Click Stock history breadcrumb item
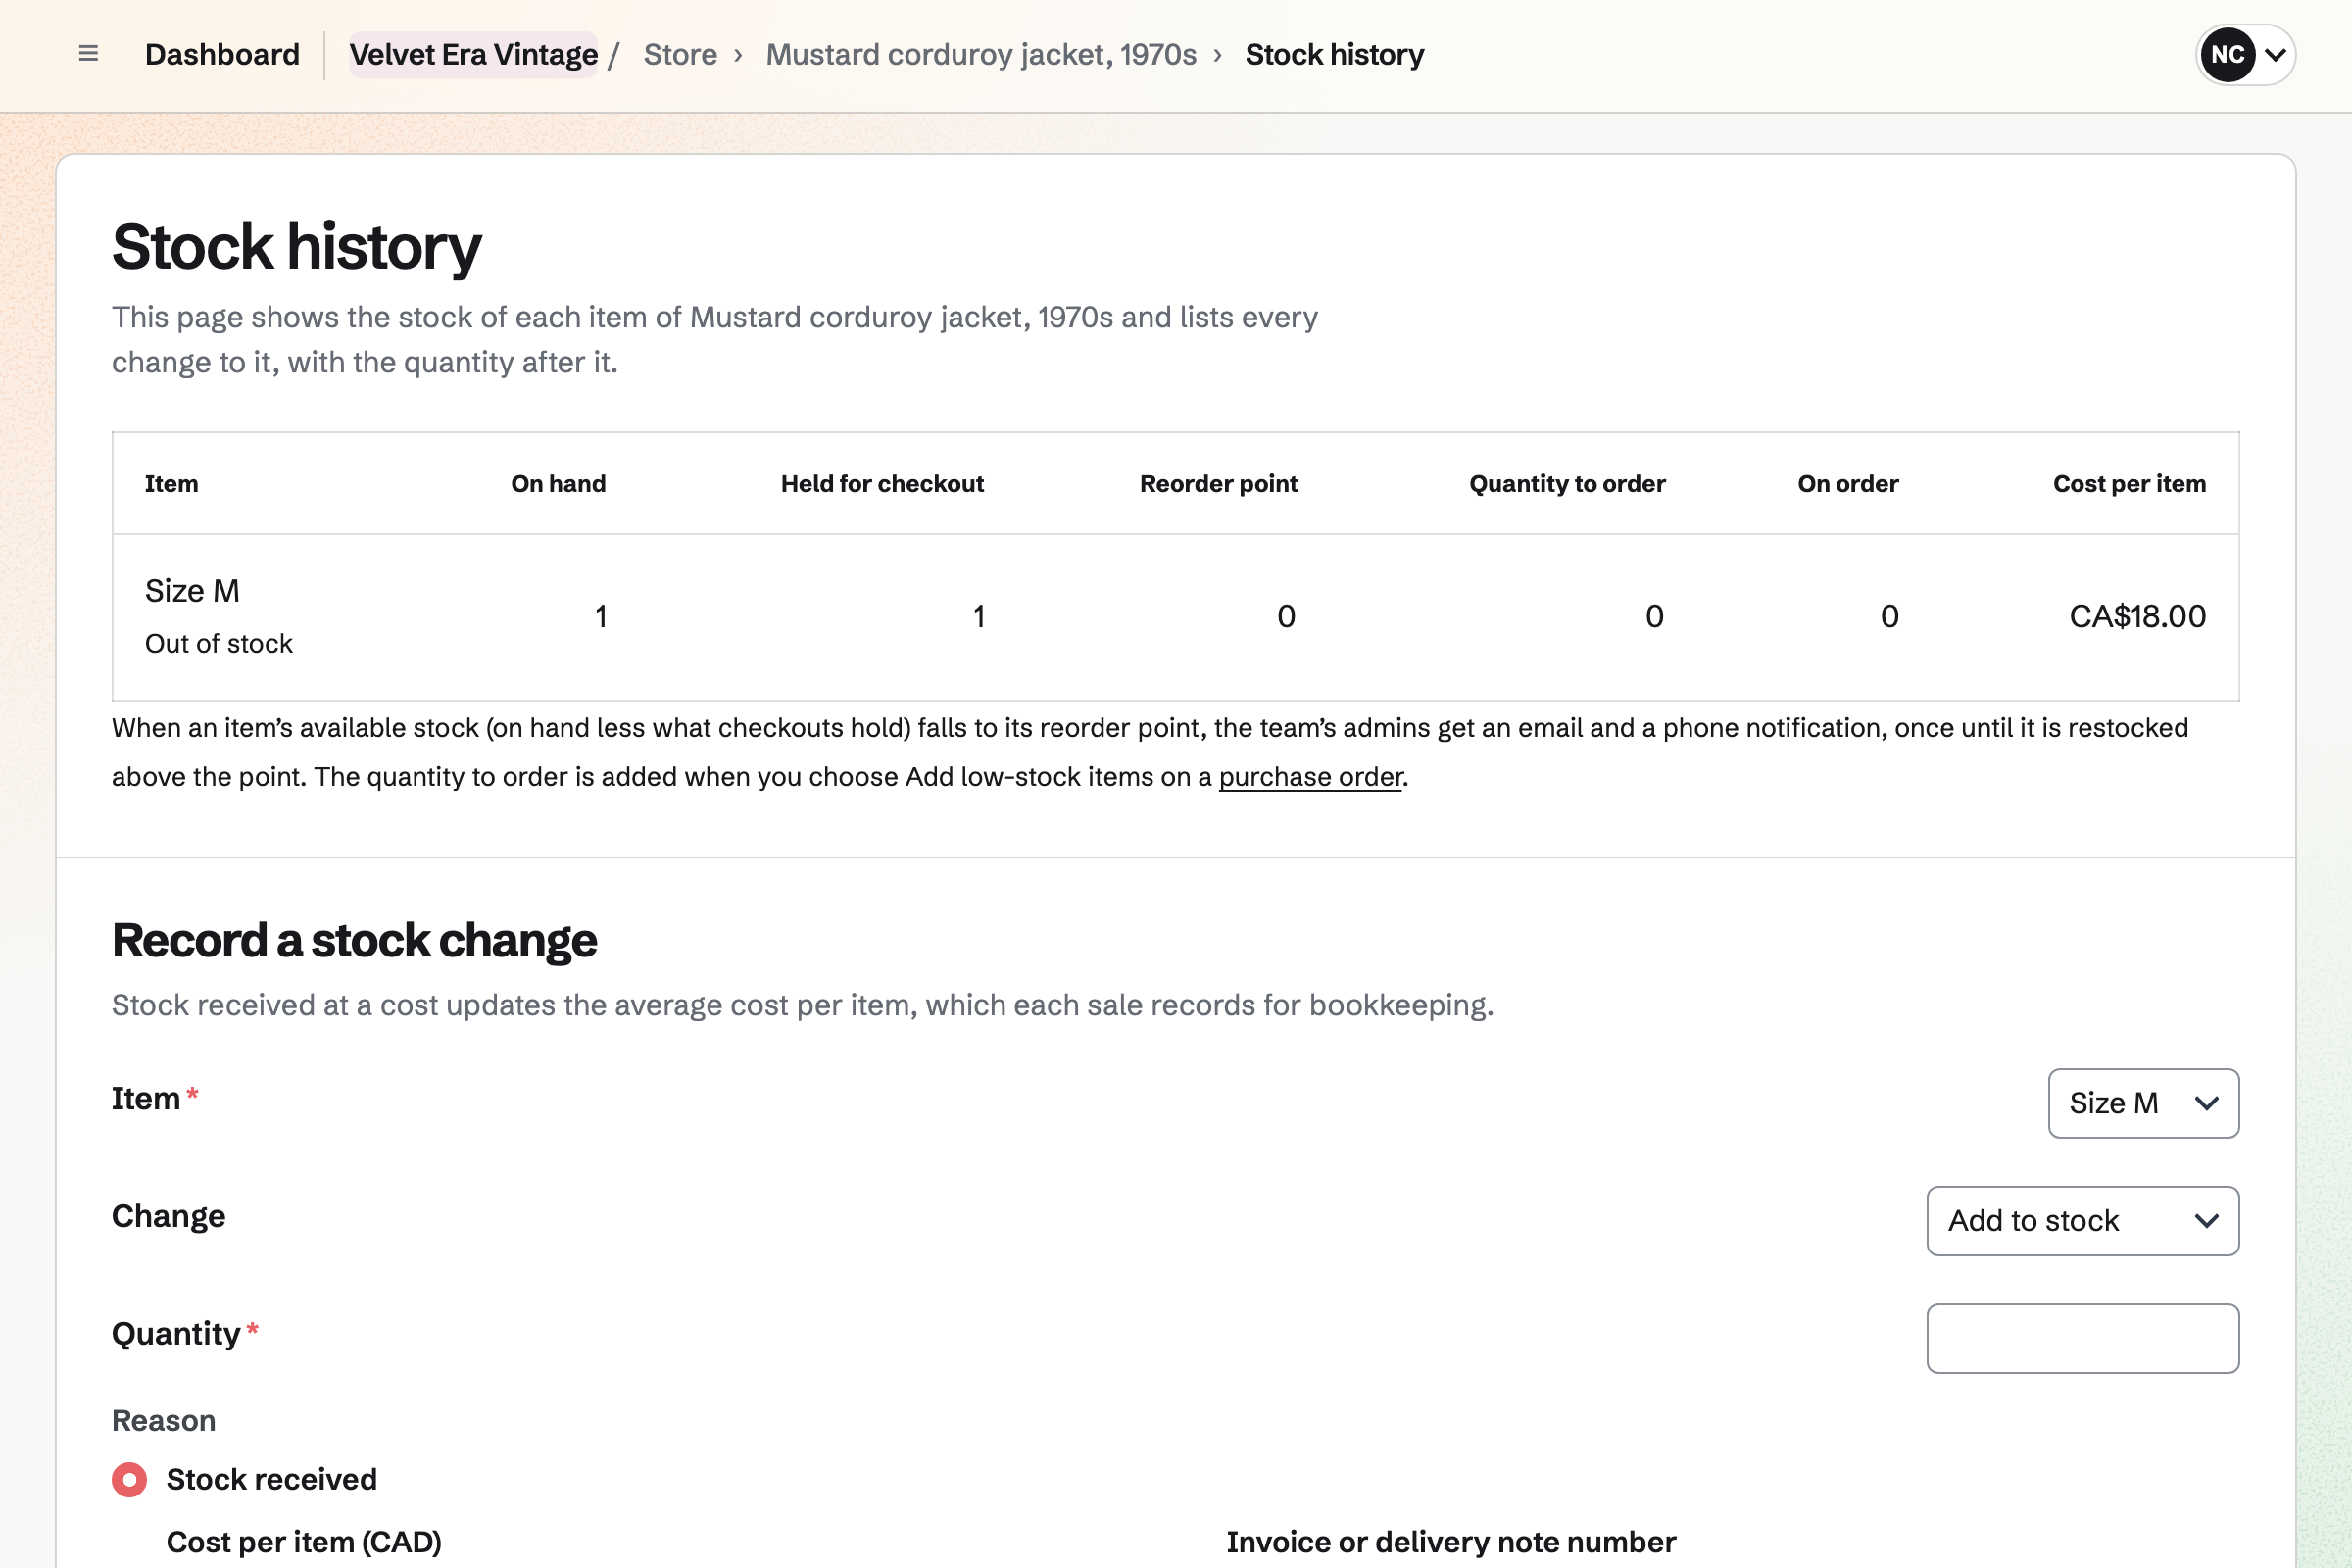This screenshot has width=2352, height=1568. (1334, 54)
